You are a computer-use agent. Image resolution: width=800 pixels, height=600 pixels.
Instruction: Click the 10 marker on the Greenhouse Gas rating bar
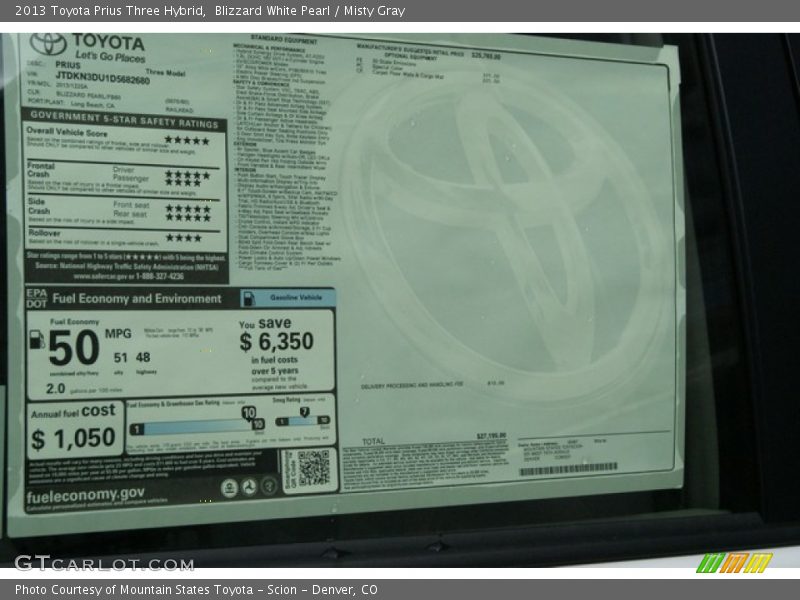tap(248, 412)
